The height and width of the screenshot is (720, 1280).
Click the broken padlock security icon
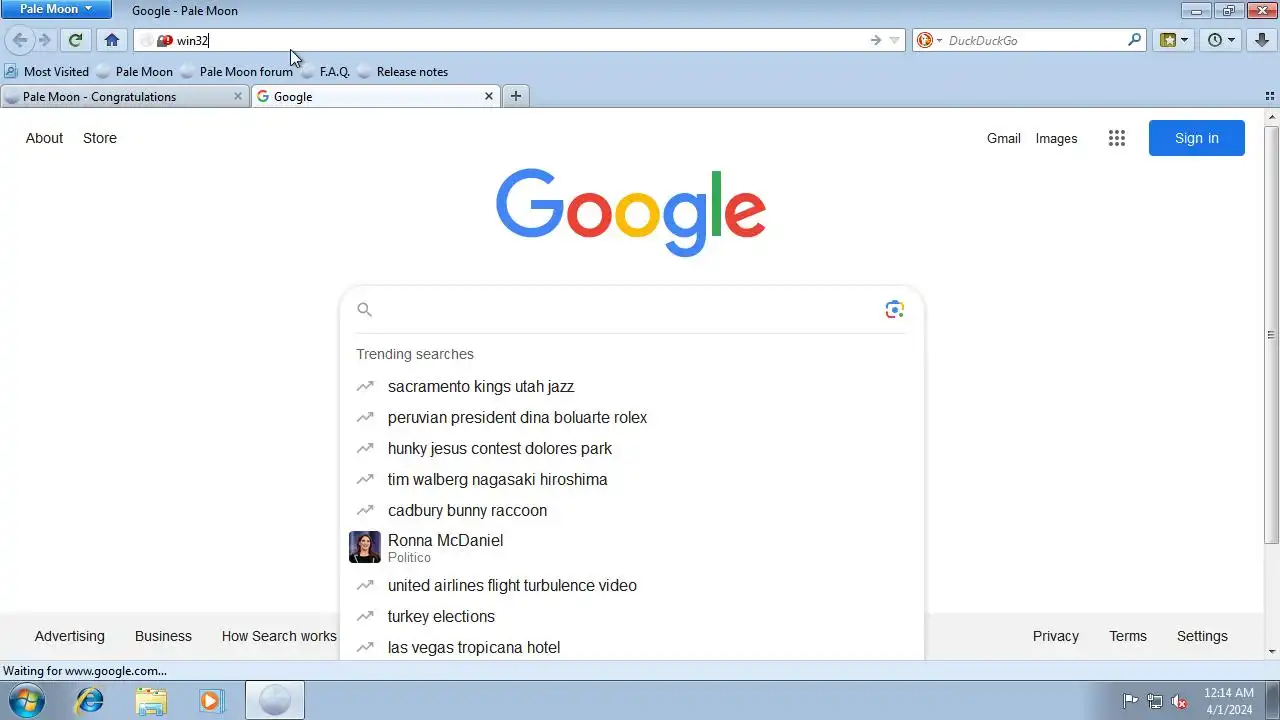[165, 41]
